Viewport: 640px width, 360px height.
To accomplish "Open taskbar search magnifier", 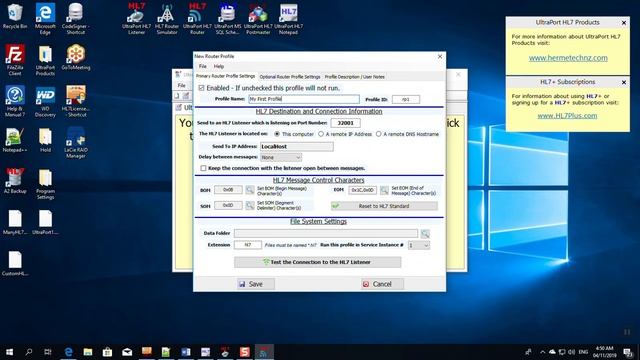I will point(29,352).
